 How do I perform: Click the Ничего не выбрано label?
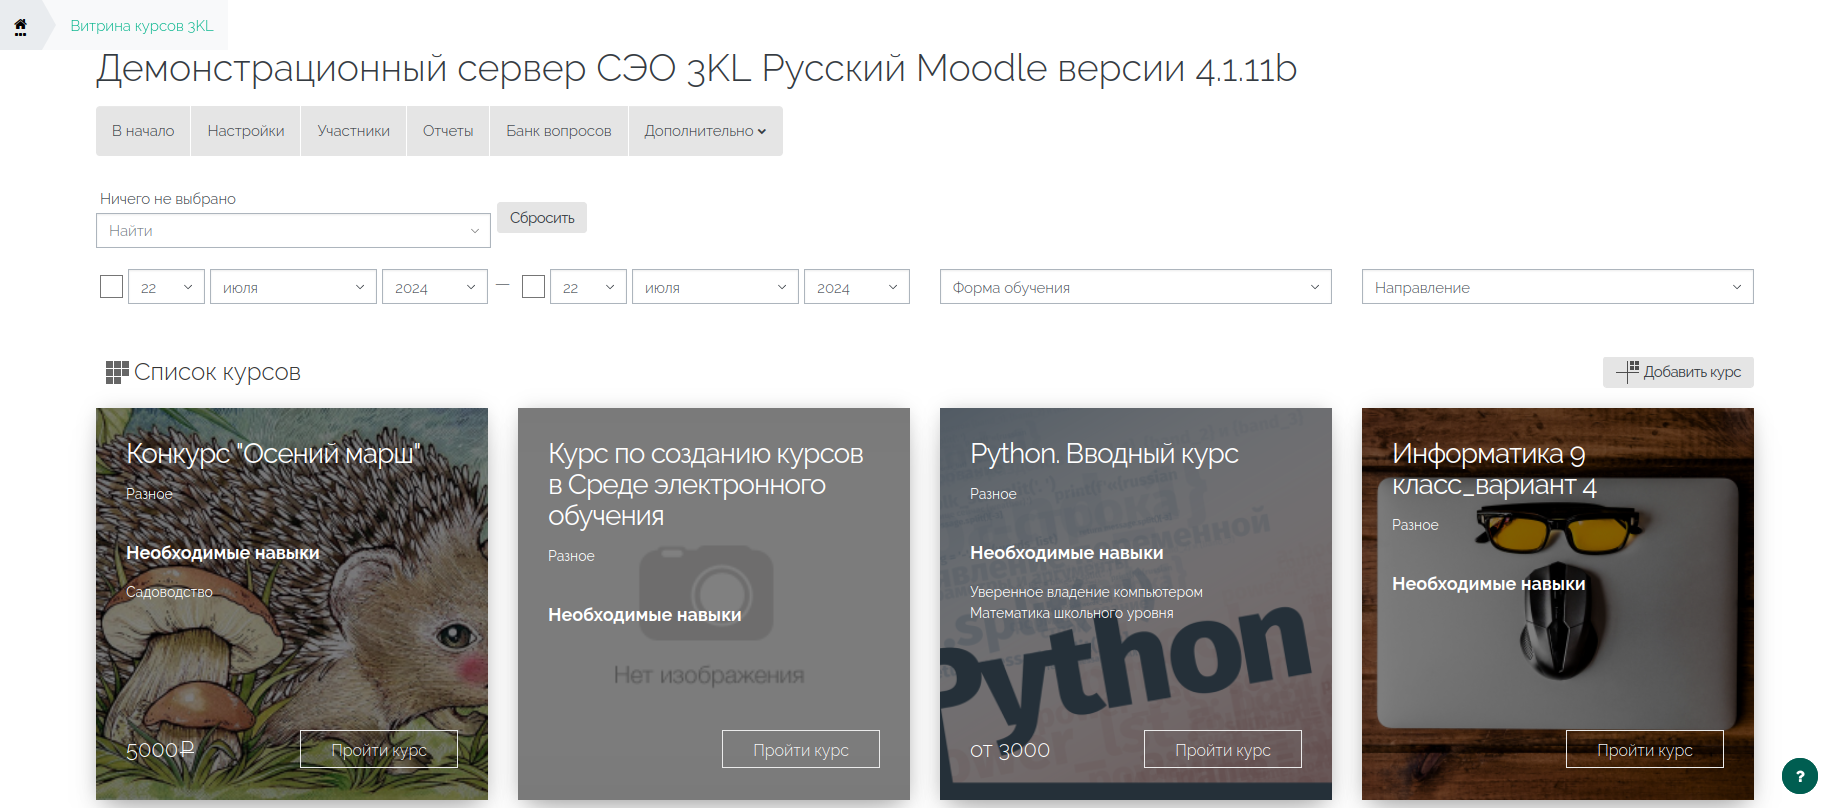click(168, 199)
